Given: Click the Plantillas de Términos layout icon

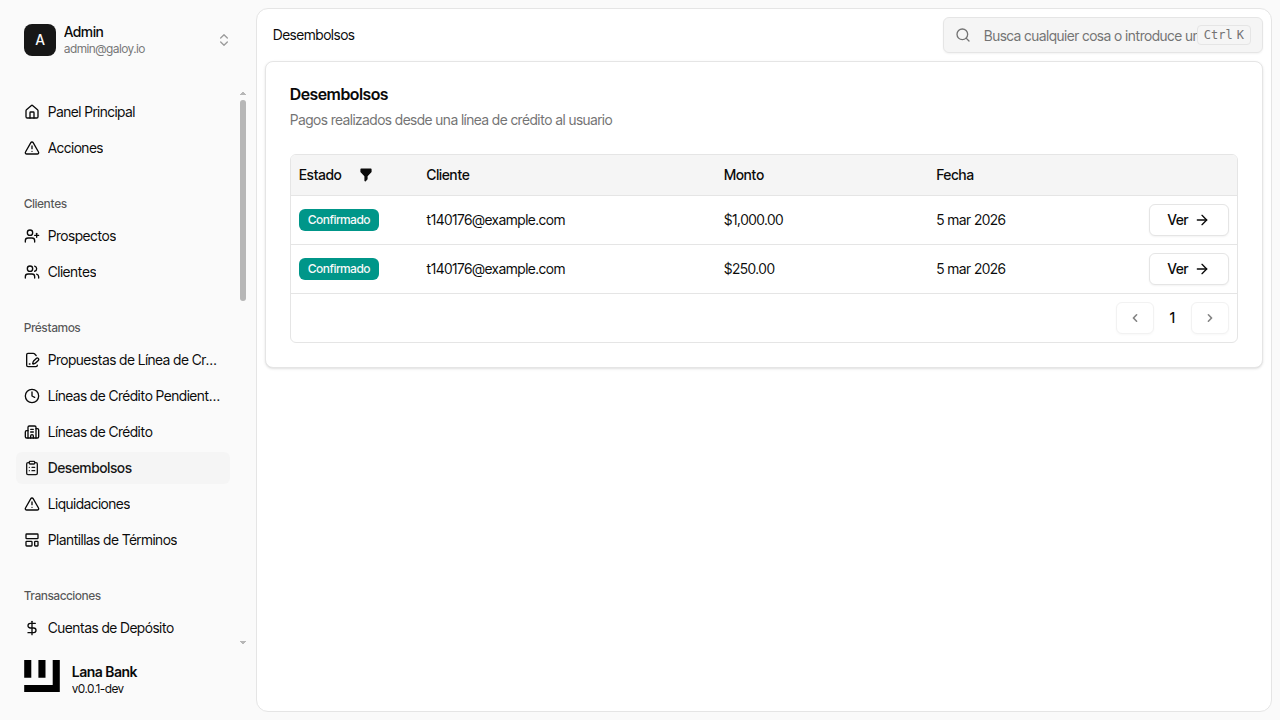Looking at the screenshot, I should click(32, 540).
